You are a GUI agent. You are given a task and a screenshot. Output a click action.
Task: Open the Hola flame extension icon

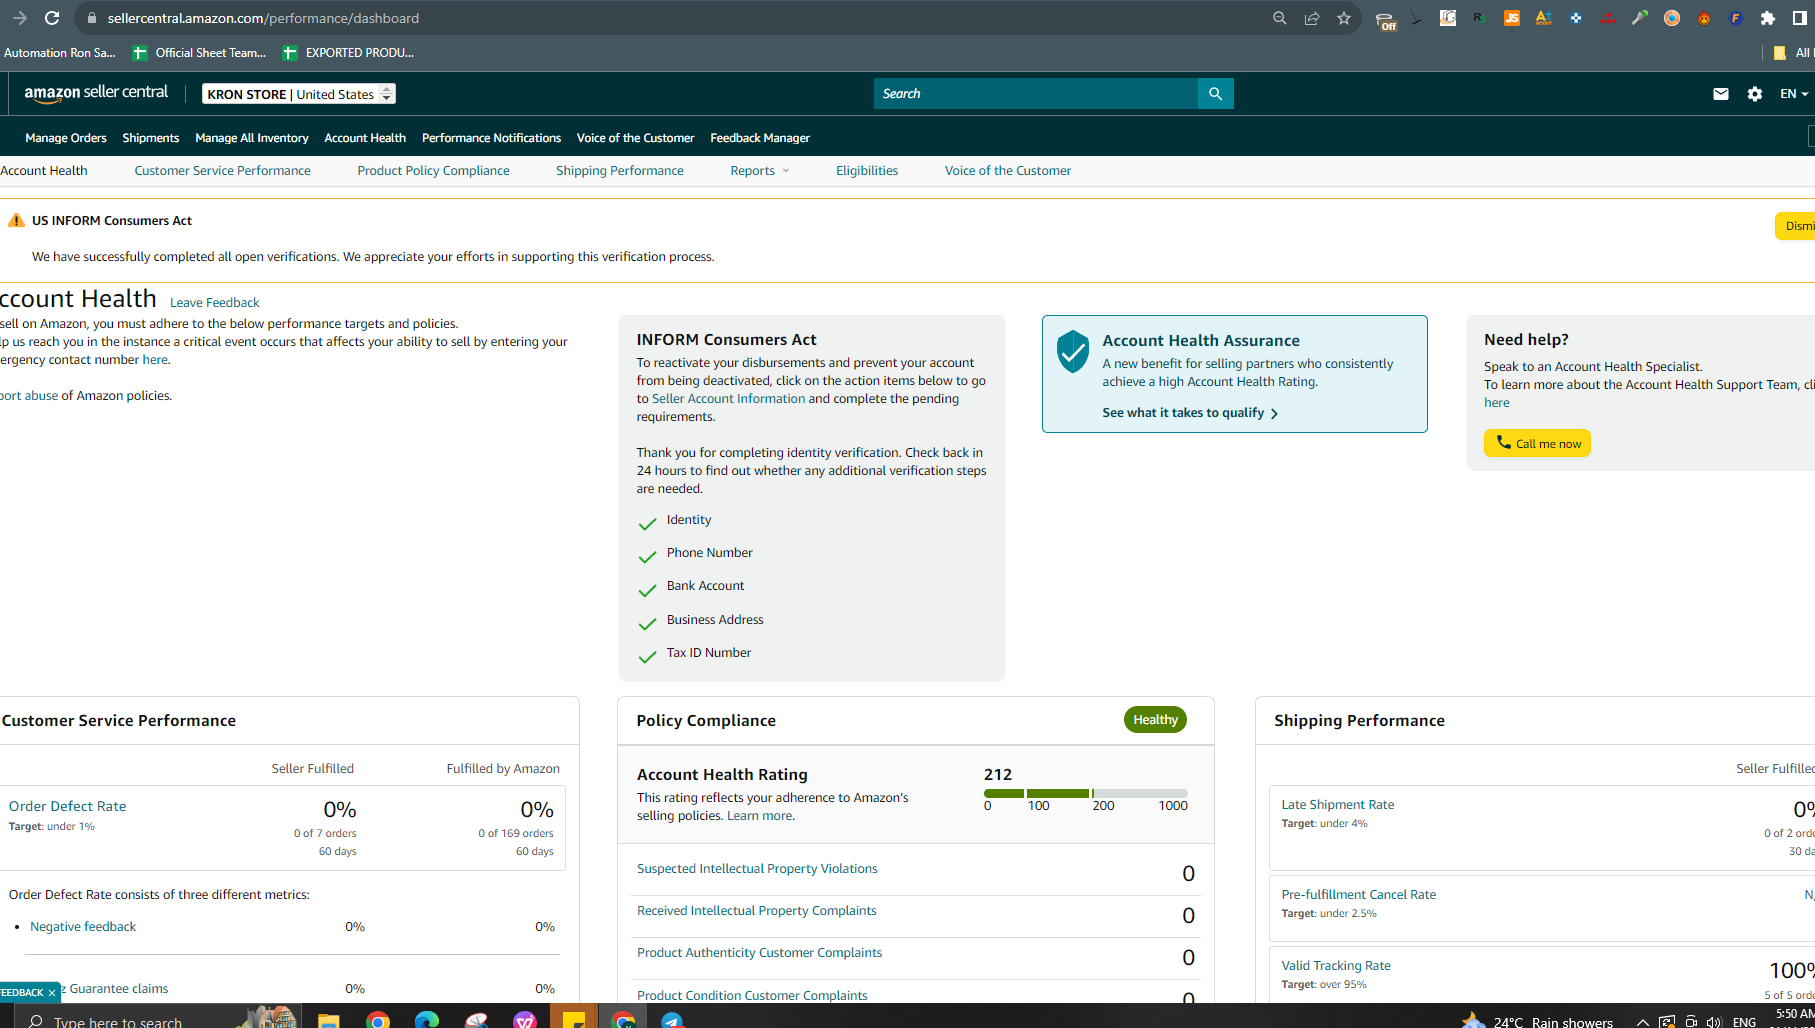(1704, 18)
